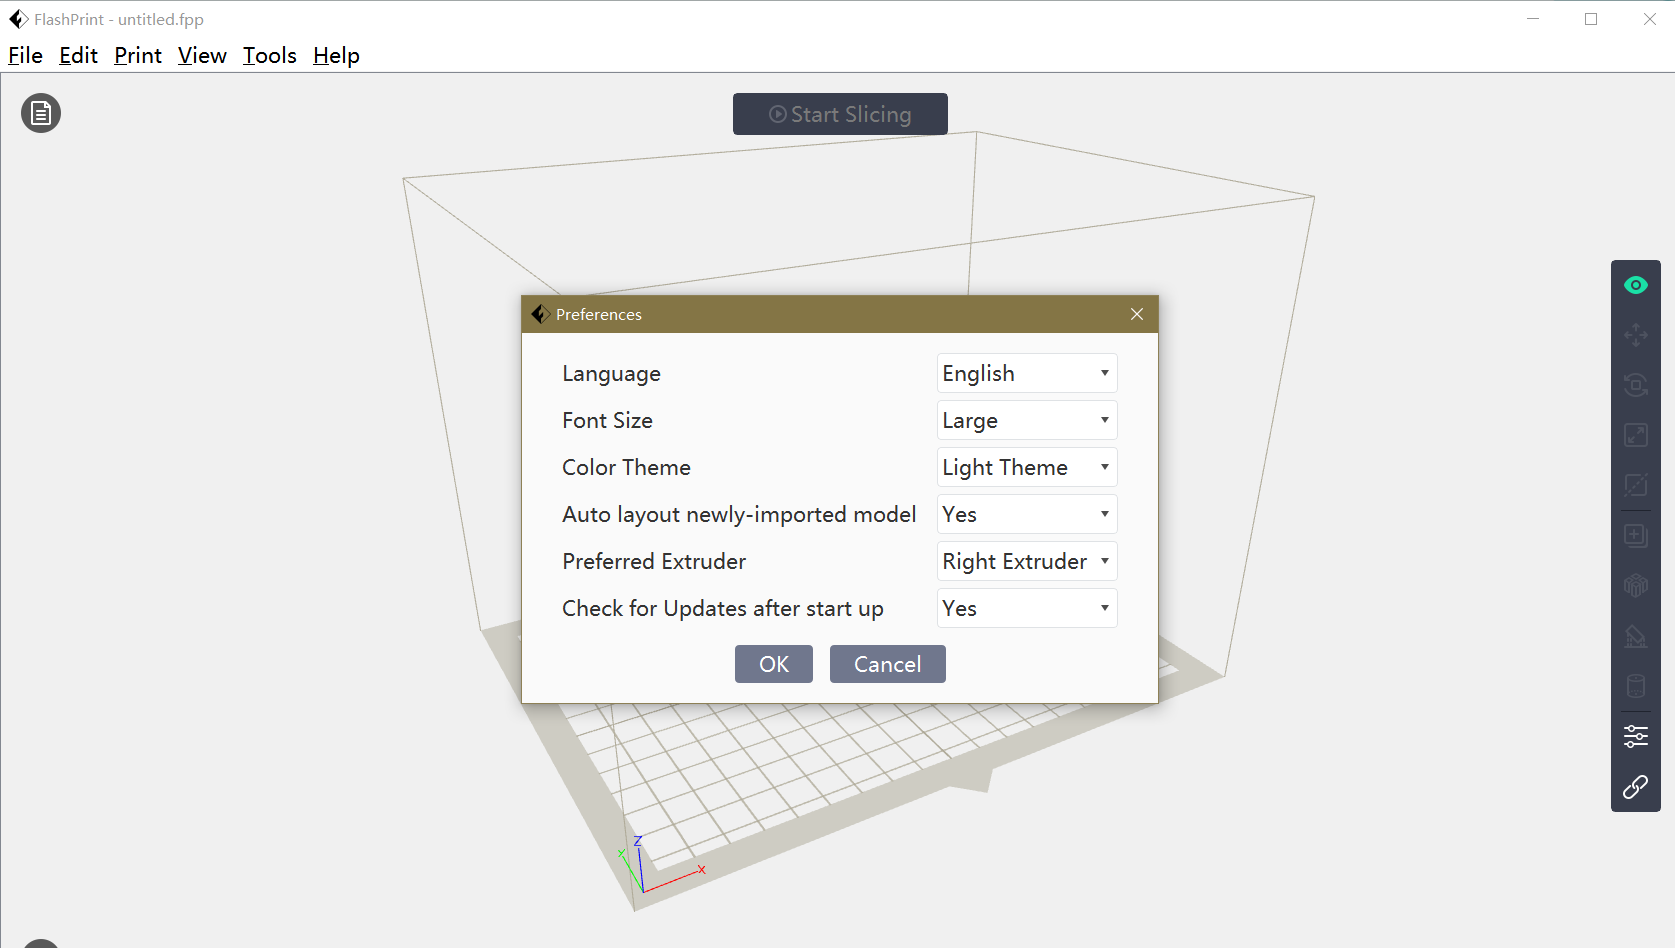1675x948 pixels.
Task: Open the File menu
Action: 25,55
